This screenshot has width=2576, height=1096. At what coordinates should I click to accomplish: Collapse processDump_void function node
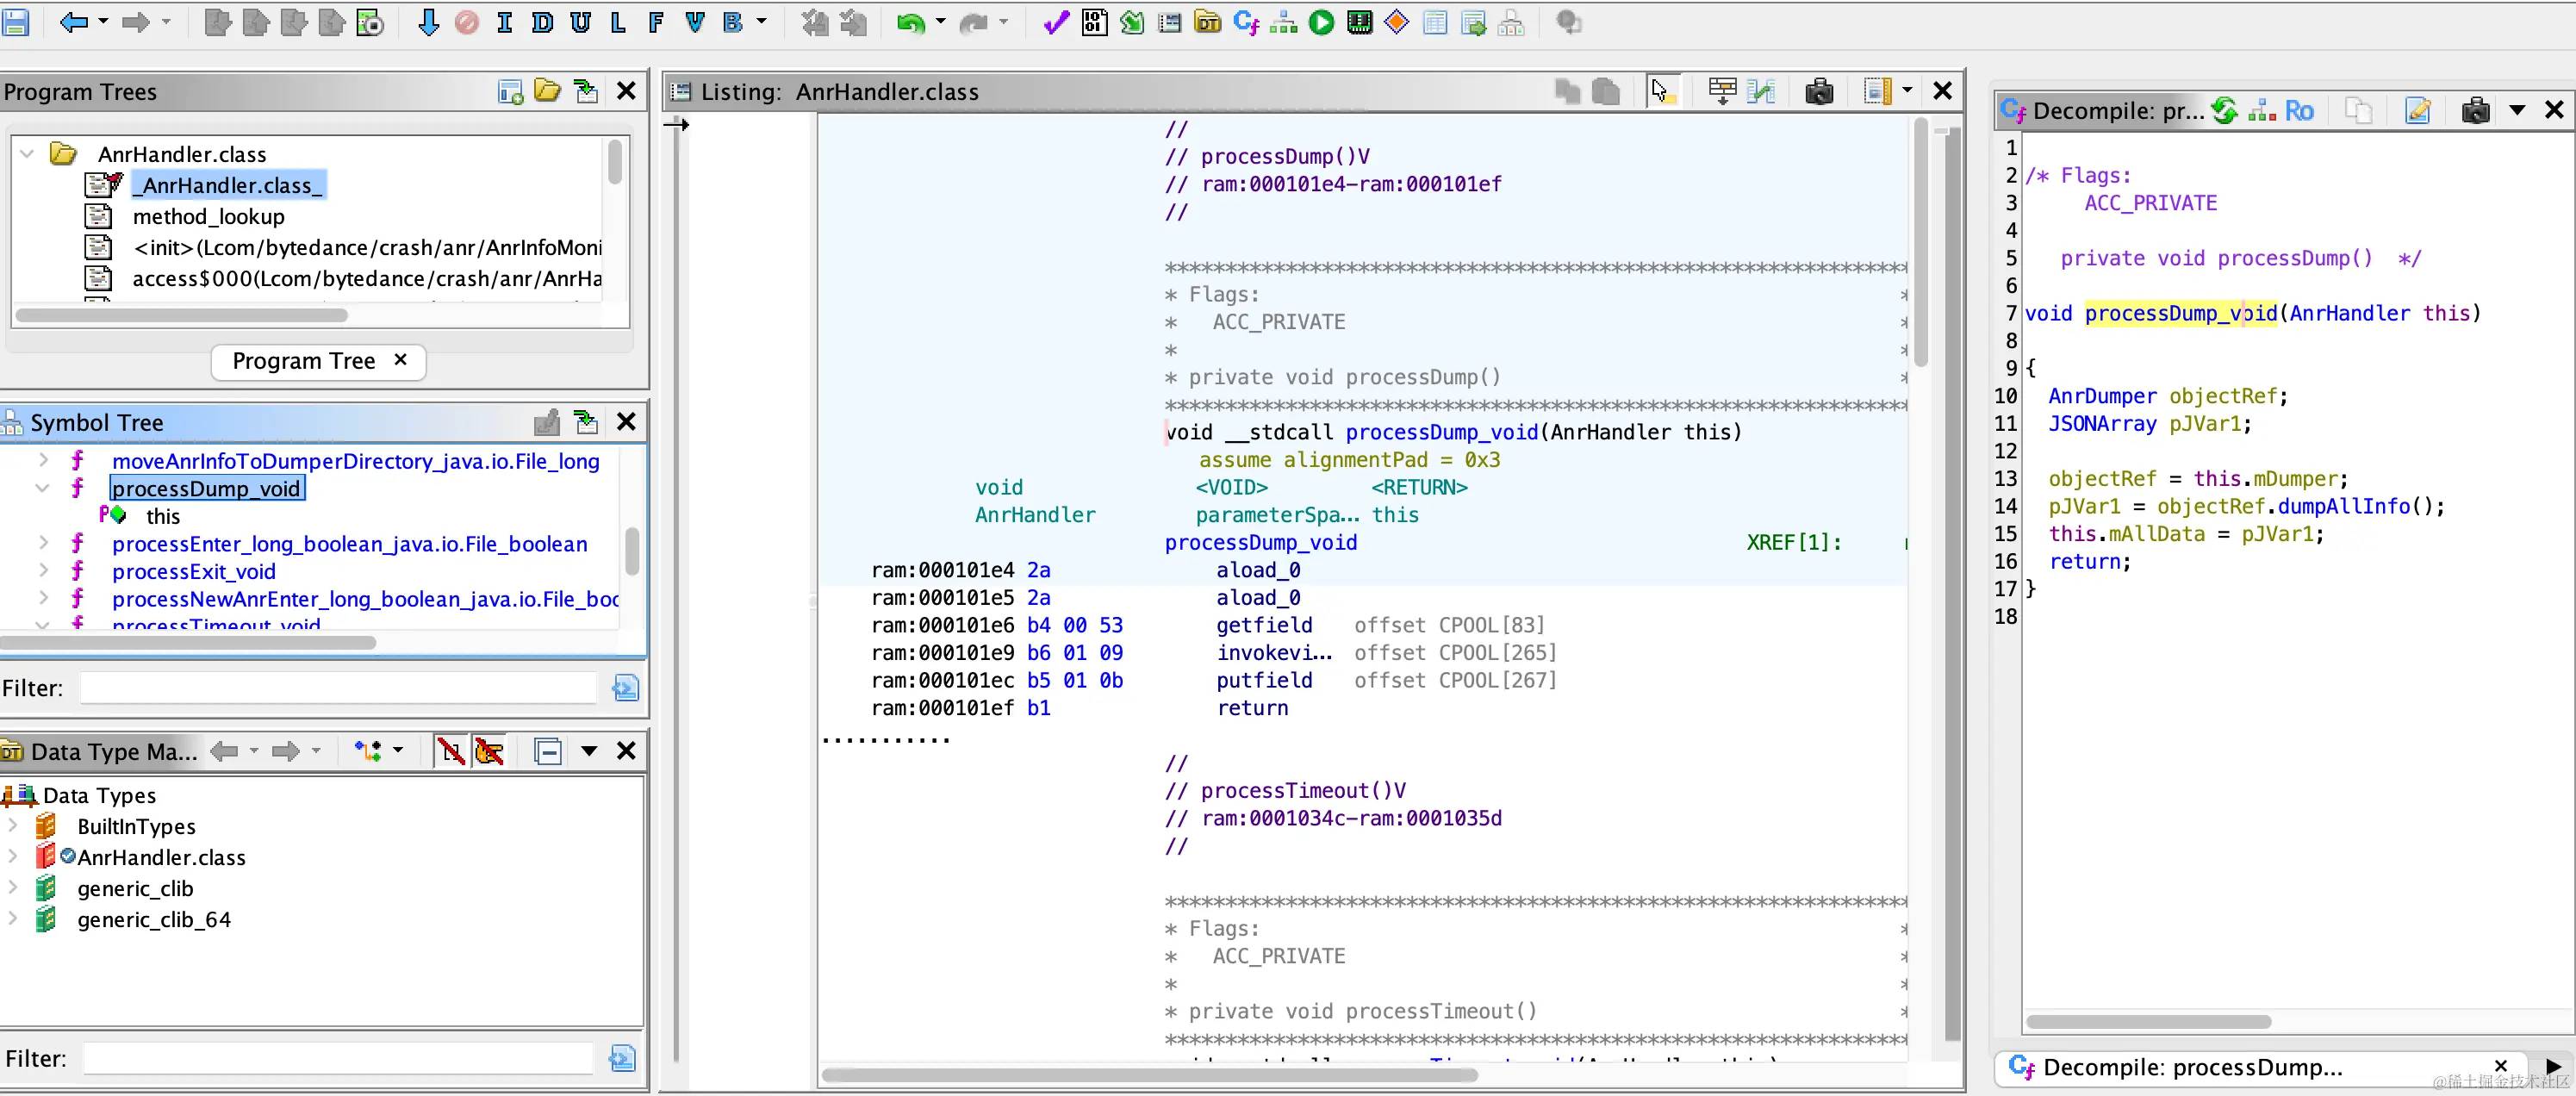(x=43, y=488)
